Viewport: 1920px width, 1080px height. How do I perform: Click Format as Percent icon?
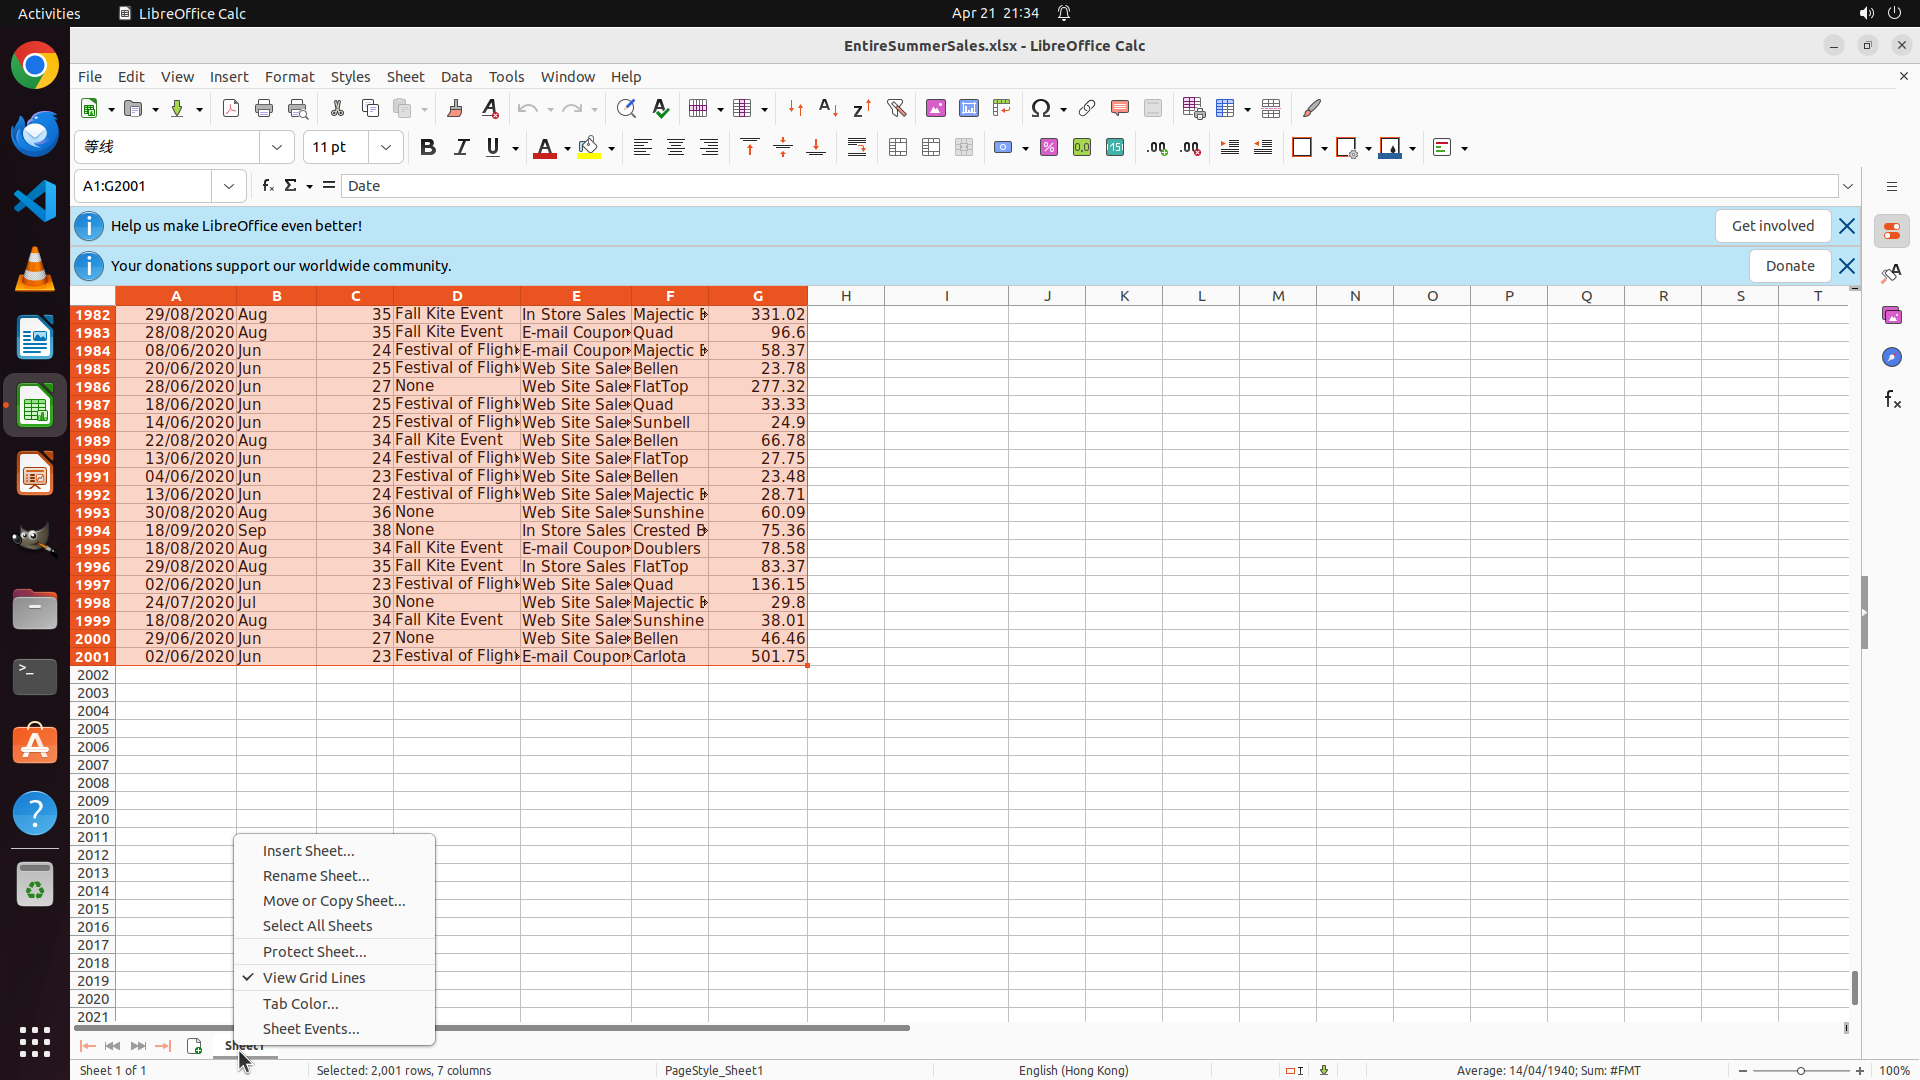[x=1049, y=148]
